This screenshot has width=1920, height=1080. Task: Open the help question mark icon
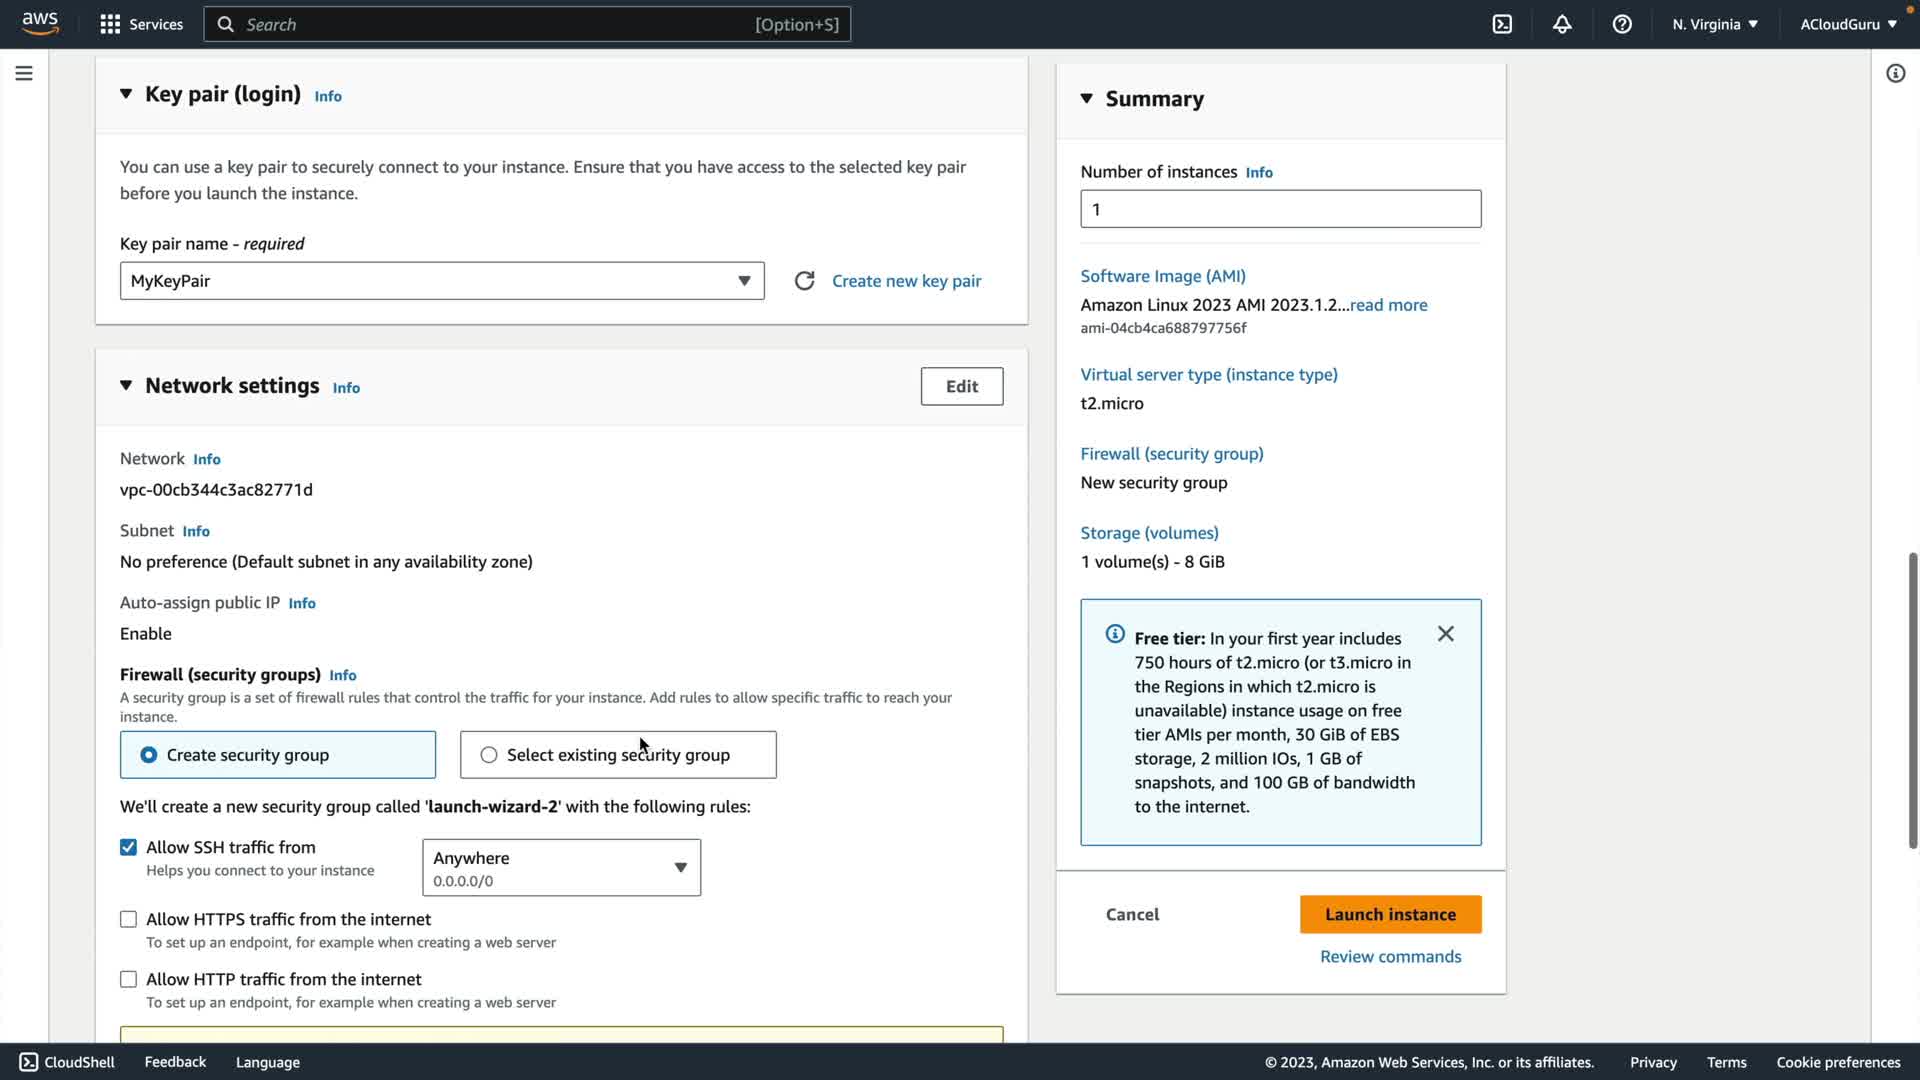1622,24
